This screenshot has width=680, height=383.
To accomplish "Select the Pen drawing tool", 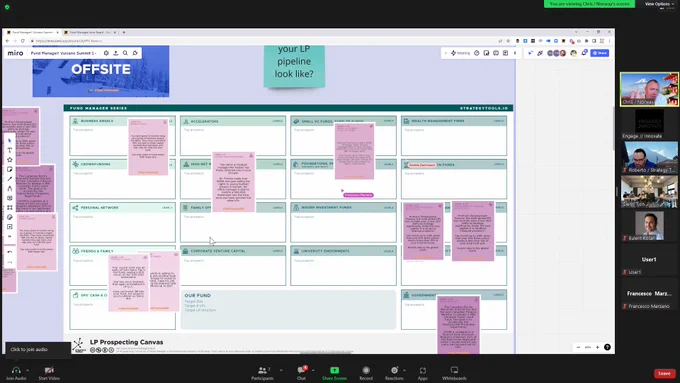I will 10,188.
